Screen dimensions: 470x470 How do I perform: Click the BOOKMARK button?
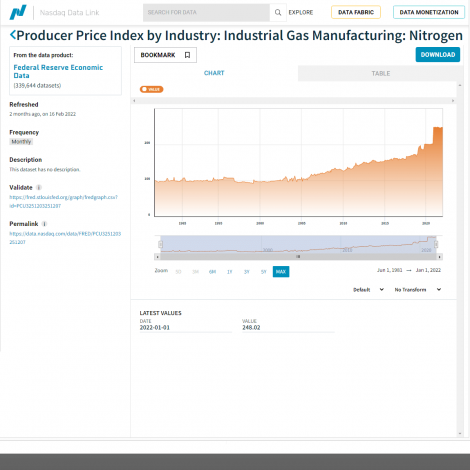(165, 55)
